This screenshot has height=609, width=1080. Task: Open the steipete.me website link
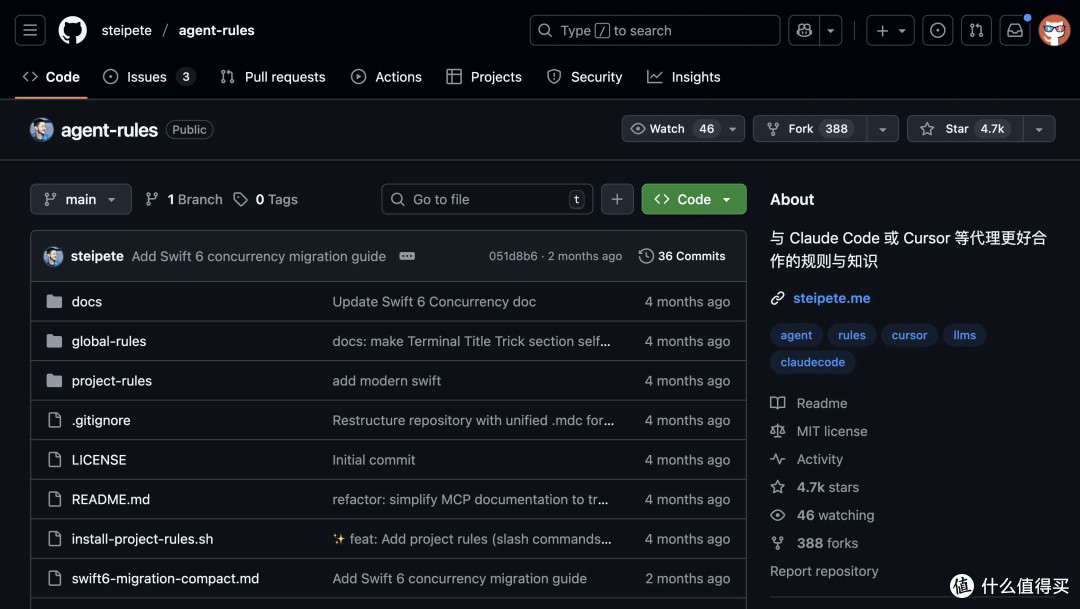coord(831,298)
